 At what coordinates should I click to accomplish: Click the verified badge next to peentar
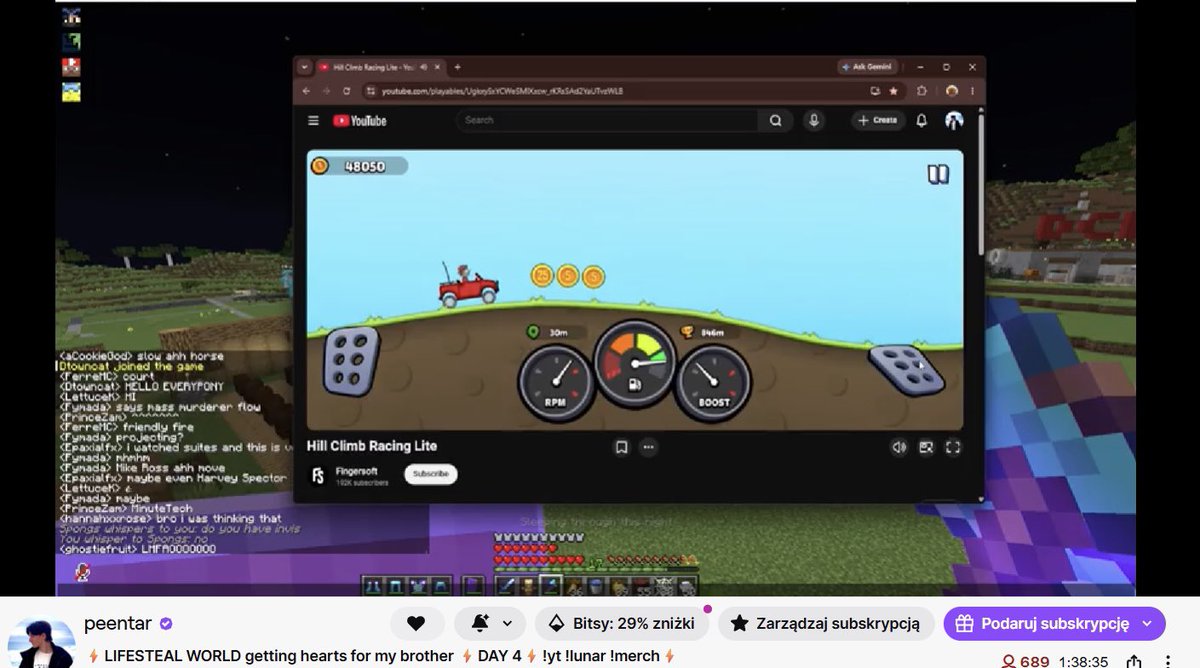[x=166, y=623]
